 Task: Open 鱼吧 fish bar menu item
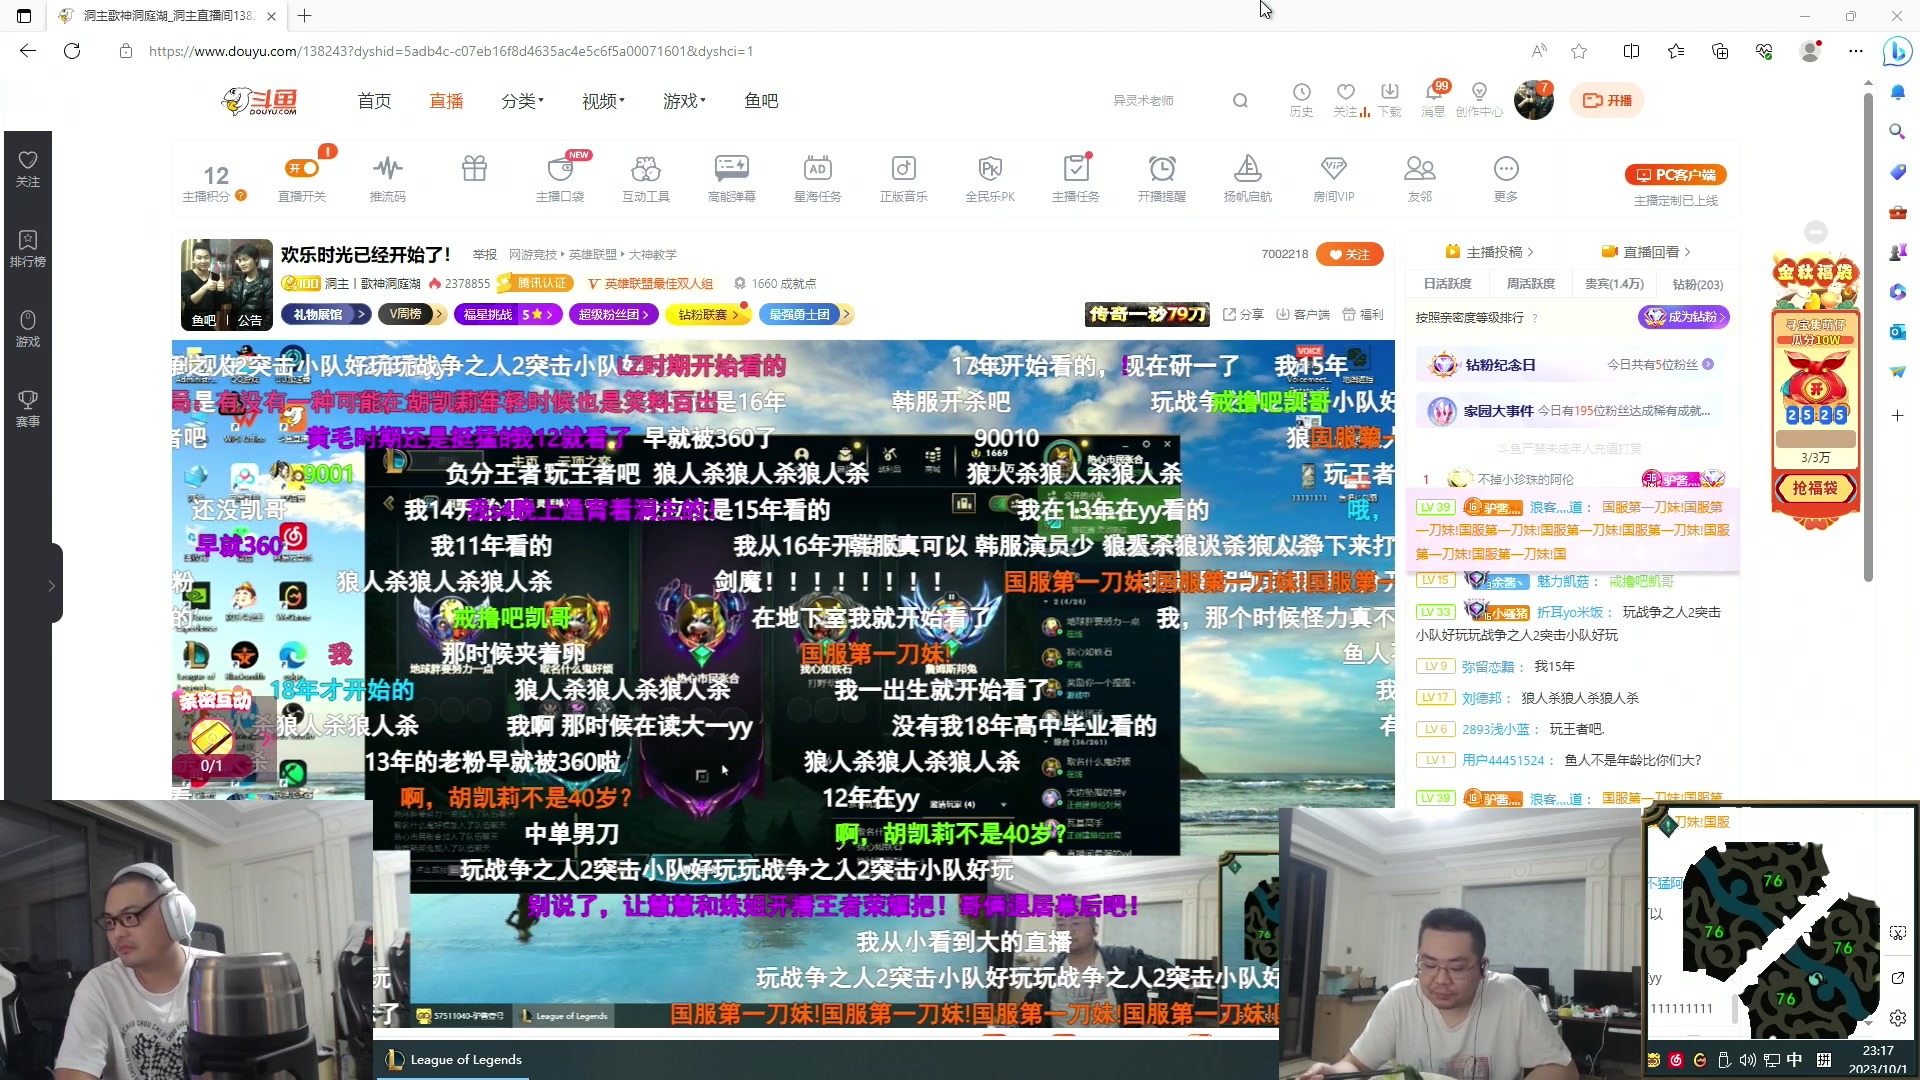coord(761,101)
